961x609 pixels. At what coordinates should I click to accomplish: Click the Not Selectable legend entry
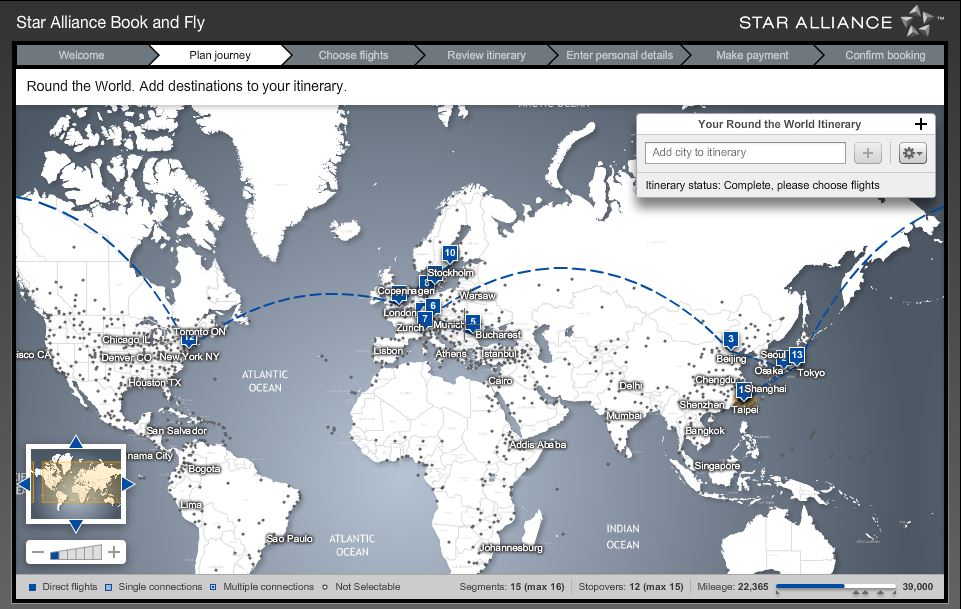click(x=361, y=587)
